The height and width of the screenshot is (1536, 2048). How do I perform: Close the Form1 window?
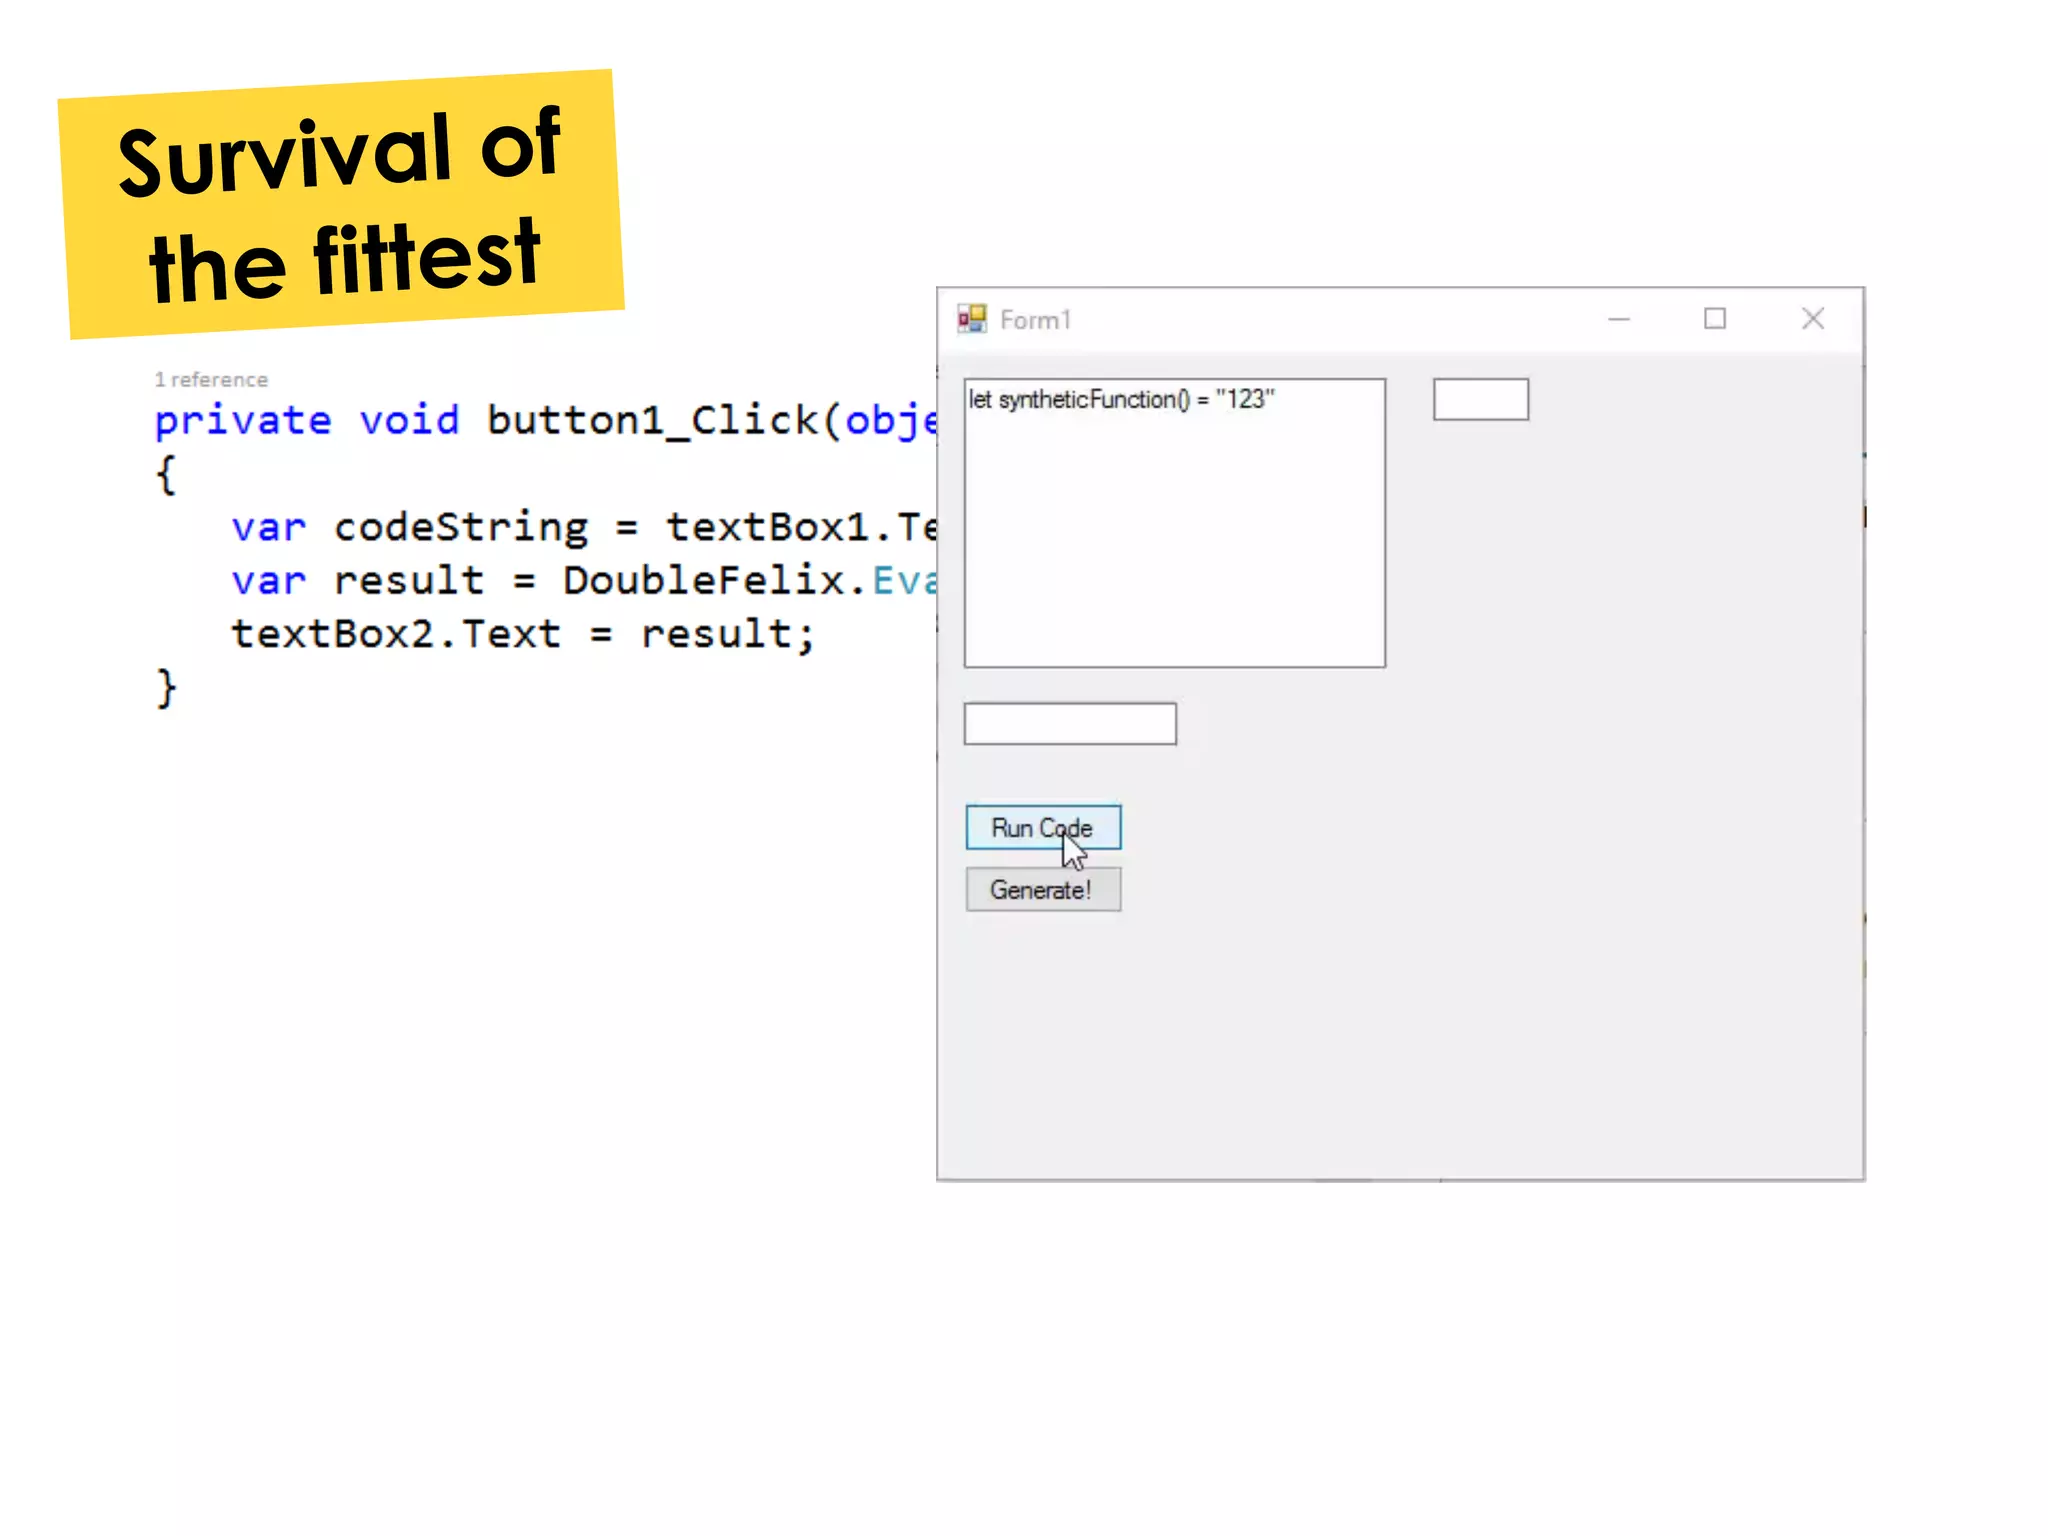coord(1813,319)
